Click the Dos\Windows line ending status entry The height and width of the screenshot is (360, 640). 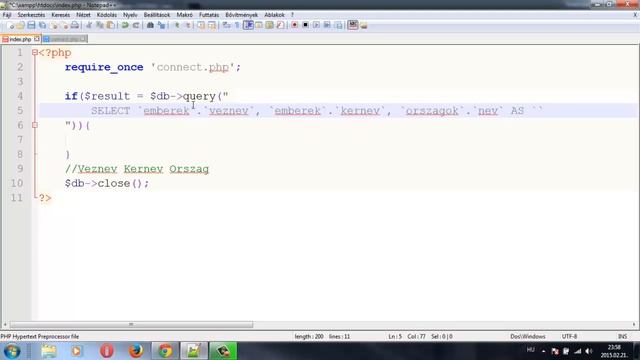[x=528, y=336]
